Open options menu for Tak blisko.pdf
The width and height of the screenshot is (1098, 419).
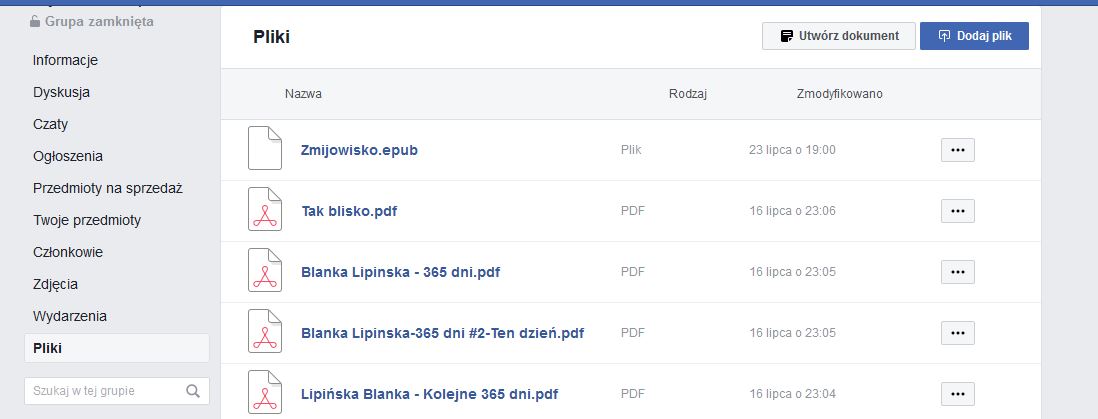(957, 211)
